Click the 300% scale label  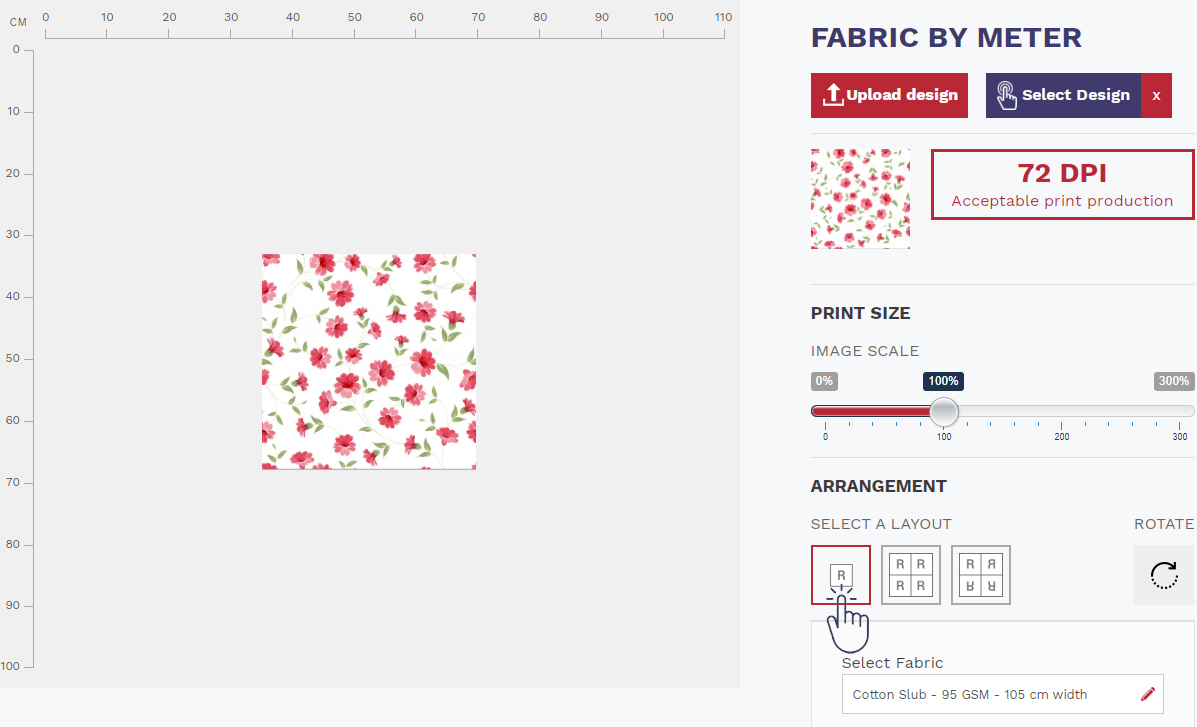click(1173, 381)
